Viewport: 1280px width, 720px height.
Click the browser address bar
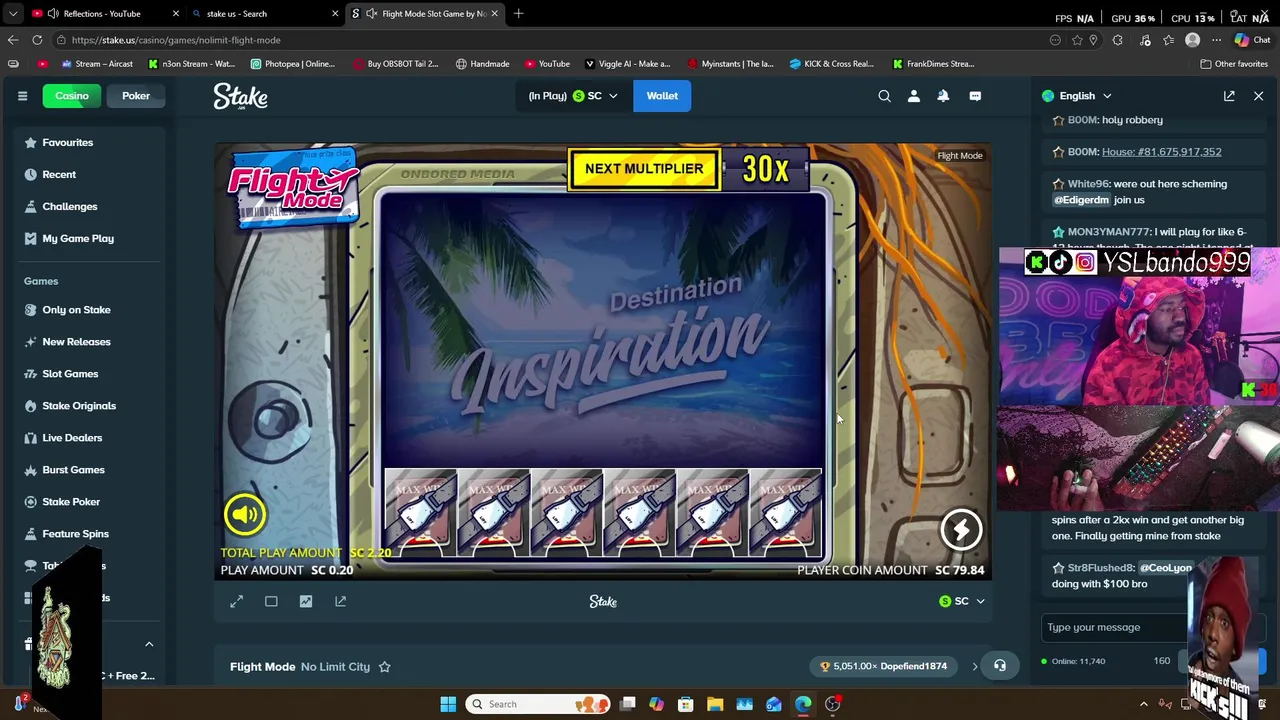(x=550, y=40)
